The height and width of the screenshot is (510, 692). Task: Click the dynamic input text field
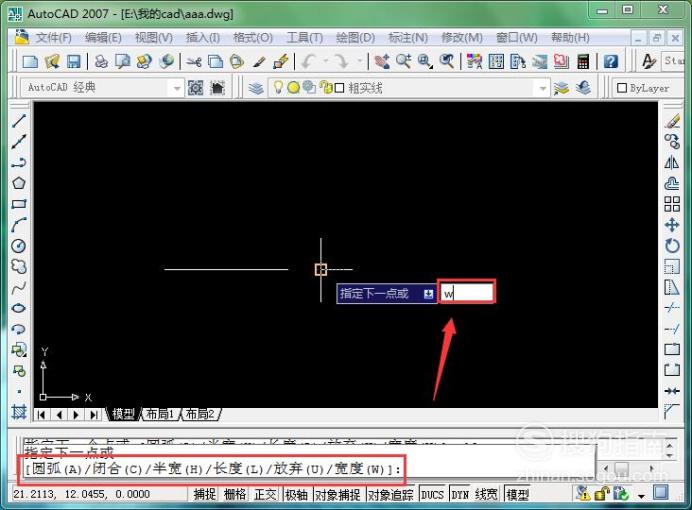tap(466, 292)
